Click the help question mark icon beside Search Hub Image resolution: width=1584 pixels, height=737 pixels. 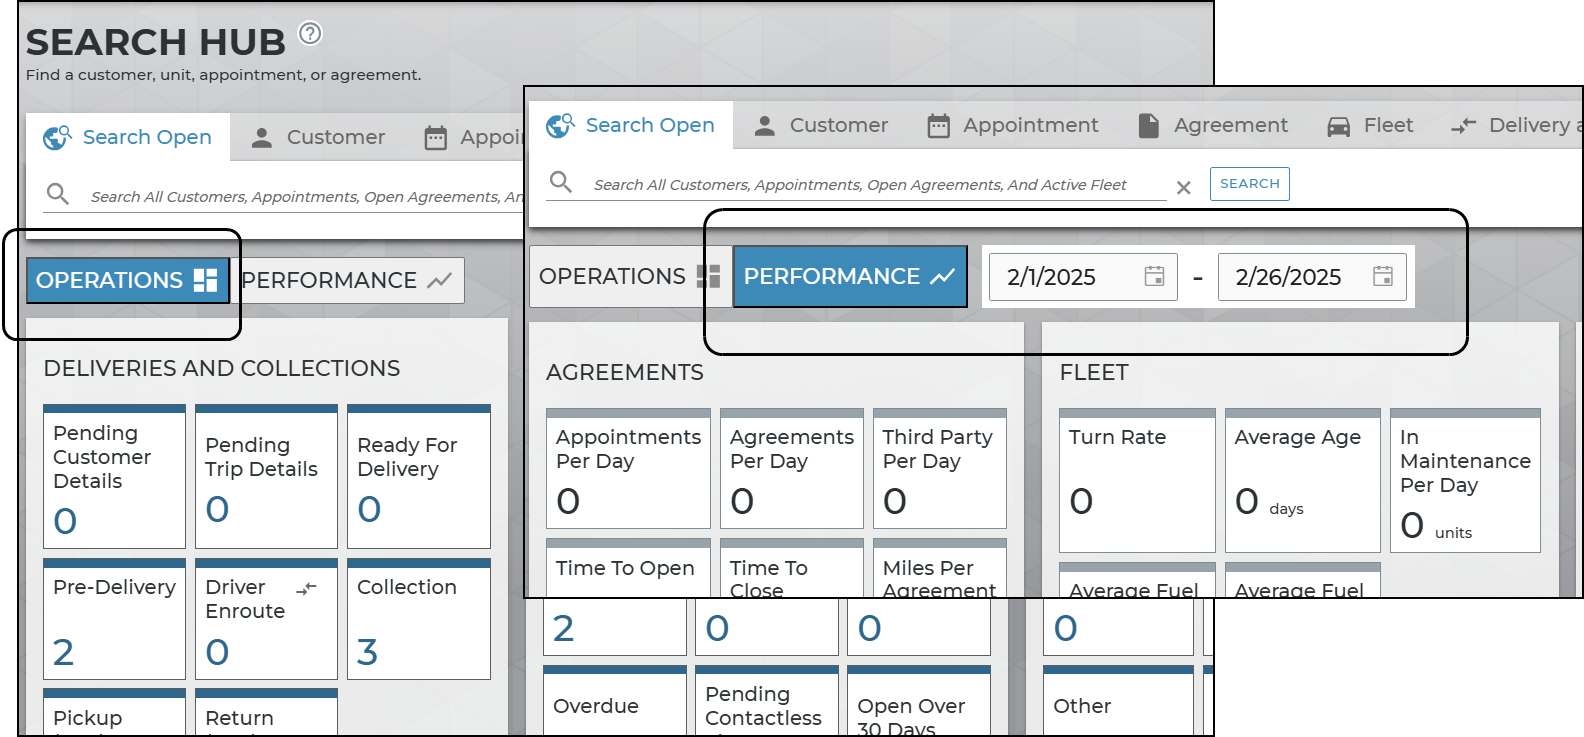click(x=311, y=34)
